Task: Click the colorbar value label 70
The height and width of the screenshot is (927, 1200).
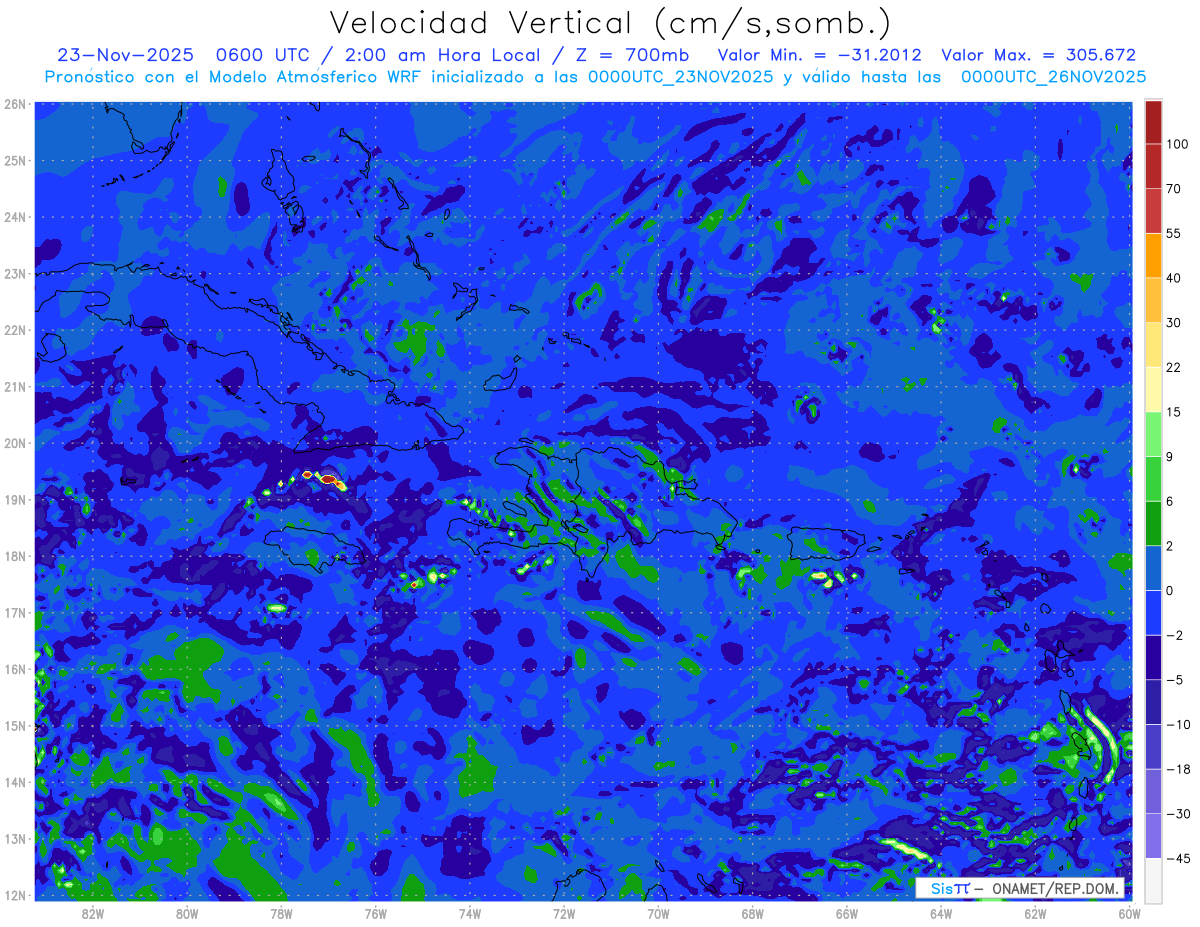Action: [1174, 188]
